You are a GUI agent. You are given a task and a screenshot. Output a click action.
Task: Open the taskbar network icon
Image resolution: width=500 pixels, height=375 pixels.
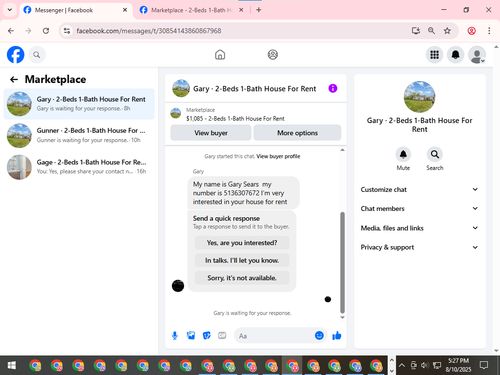coord(437,365)
